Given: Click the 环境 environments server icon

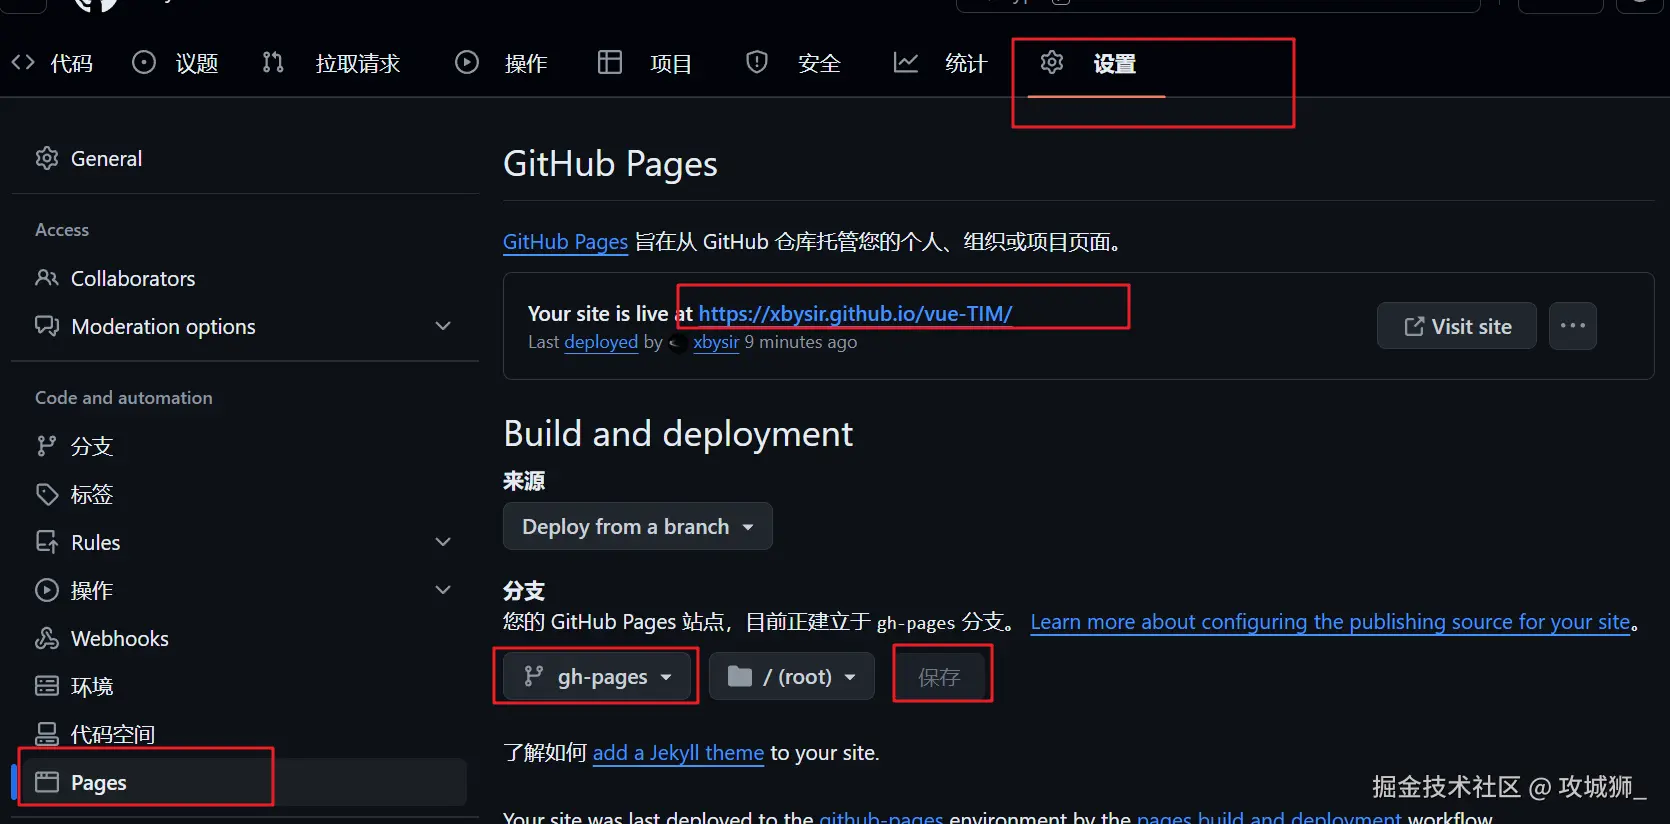Looking at the screenshot, I should 47,686.
